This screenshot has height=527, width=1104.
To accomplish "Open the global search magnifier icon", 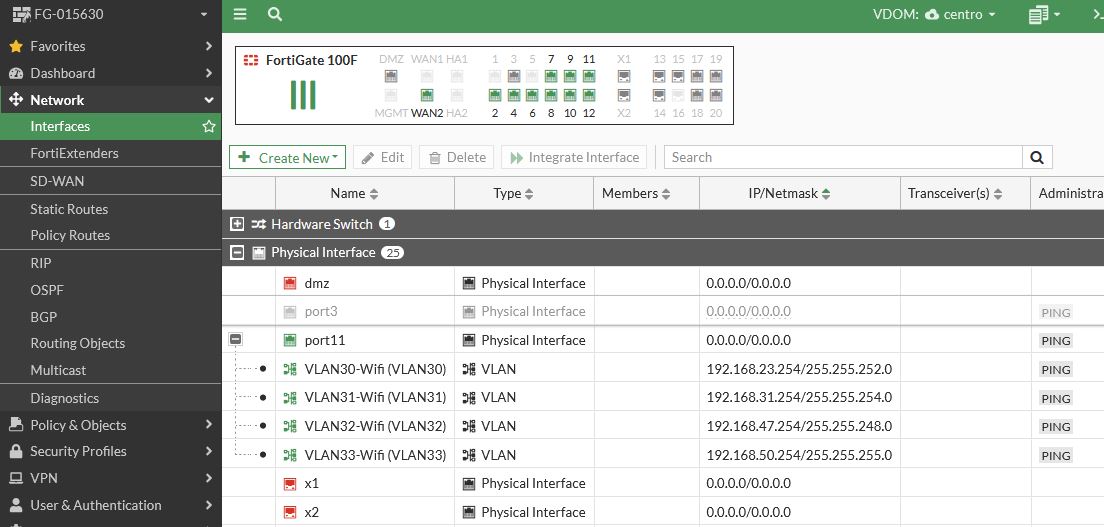I will pos(275,14).
